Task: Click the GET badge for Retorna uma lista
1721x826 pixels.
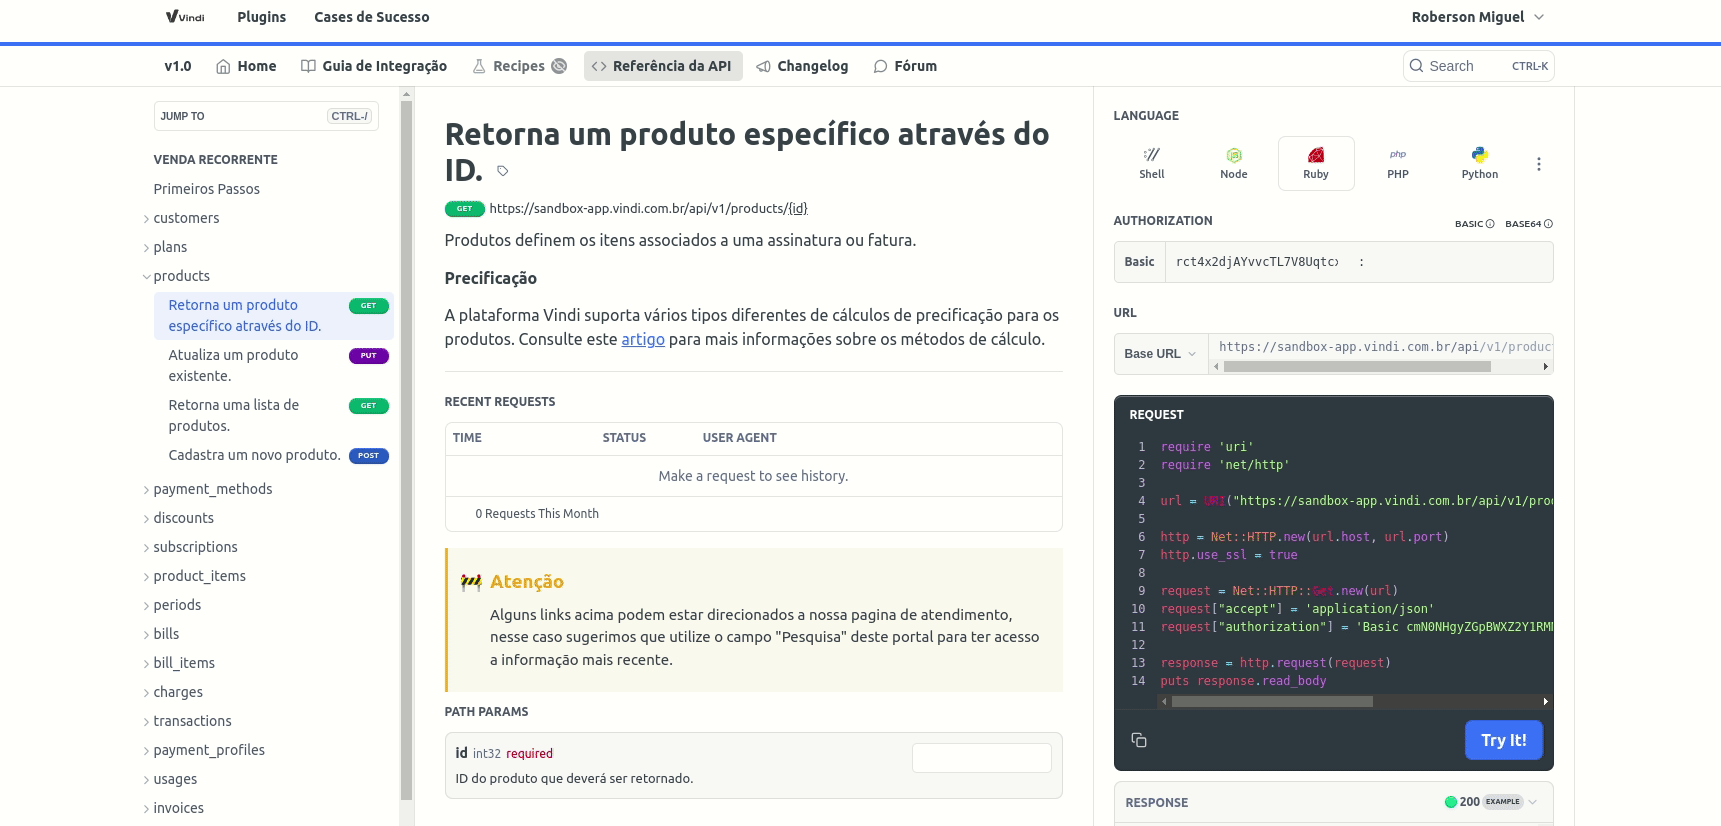Action: click(369, 406)
